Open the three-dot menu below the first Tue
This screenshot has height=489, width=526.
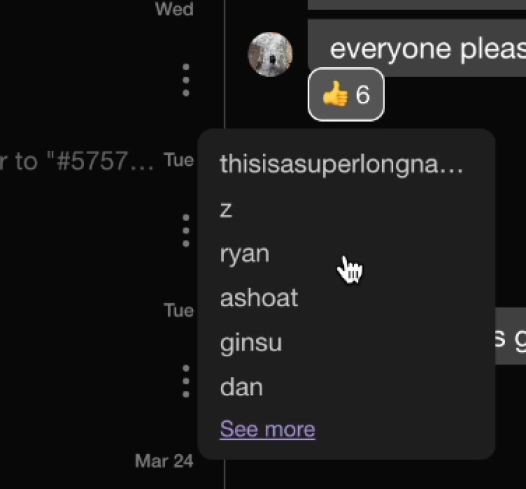[x=186, y=231]
